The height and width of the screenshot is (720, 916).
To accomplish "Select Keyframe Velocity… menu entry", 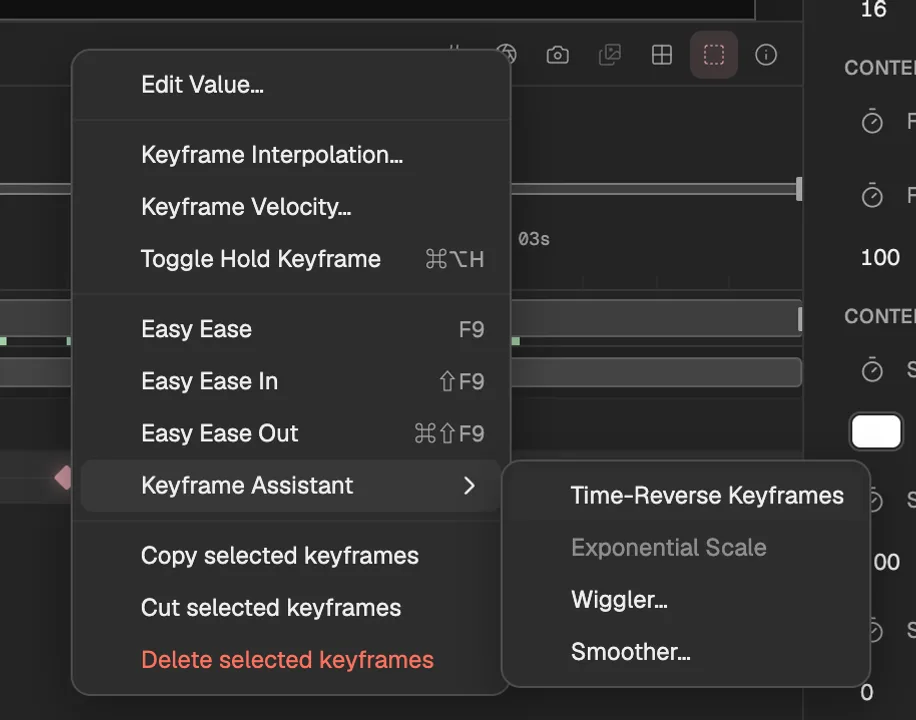I will [291, 207].
